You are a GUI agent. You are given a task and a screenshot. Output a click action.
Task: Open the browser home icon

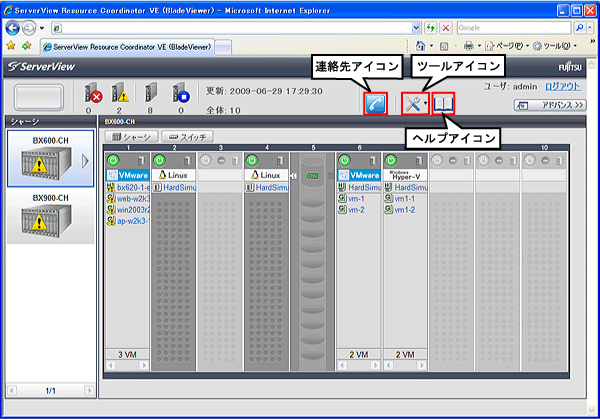[421, 46]
